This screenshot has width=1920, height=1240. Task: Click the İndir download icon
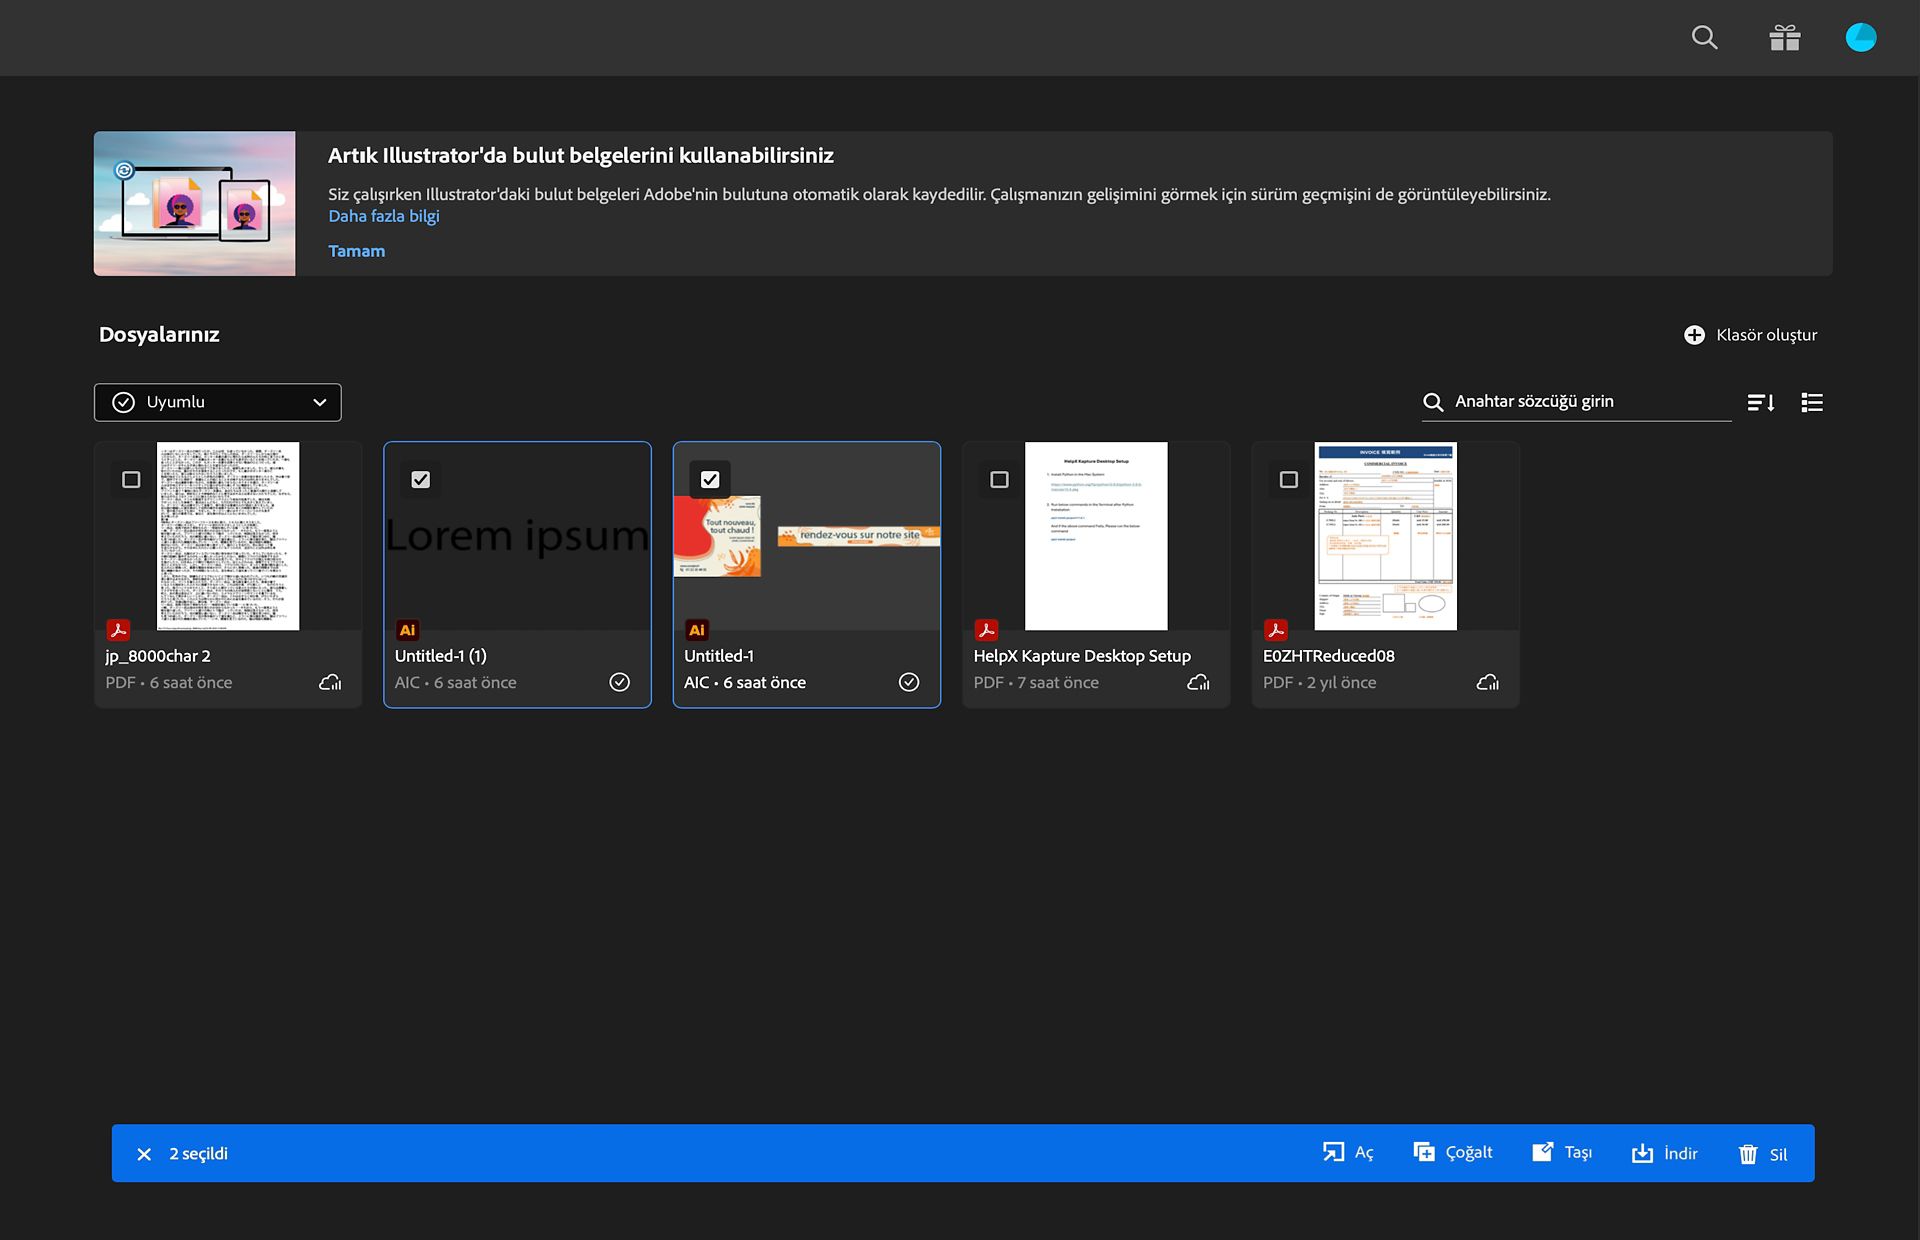click(1642, 1153)
